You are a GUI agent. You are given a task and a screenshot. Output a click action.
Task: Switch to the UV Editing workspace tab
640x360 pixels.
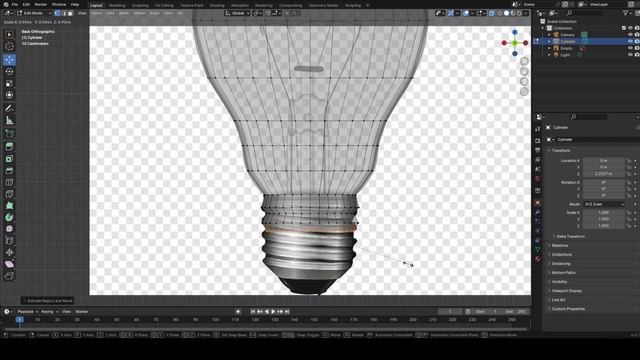(x=164, y=5)
